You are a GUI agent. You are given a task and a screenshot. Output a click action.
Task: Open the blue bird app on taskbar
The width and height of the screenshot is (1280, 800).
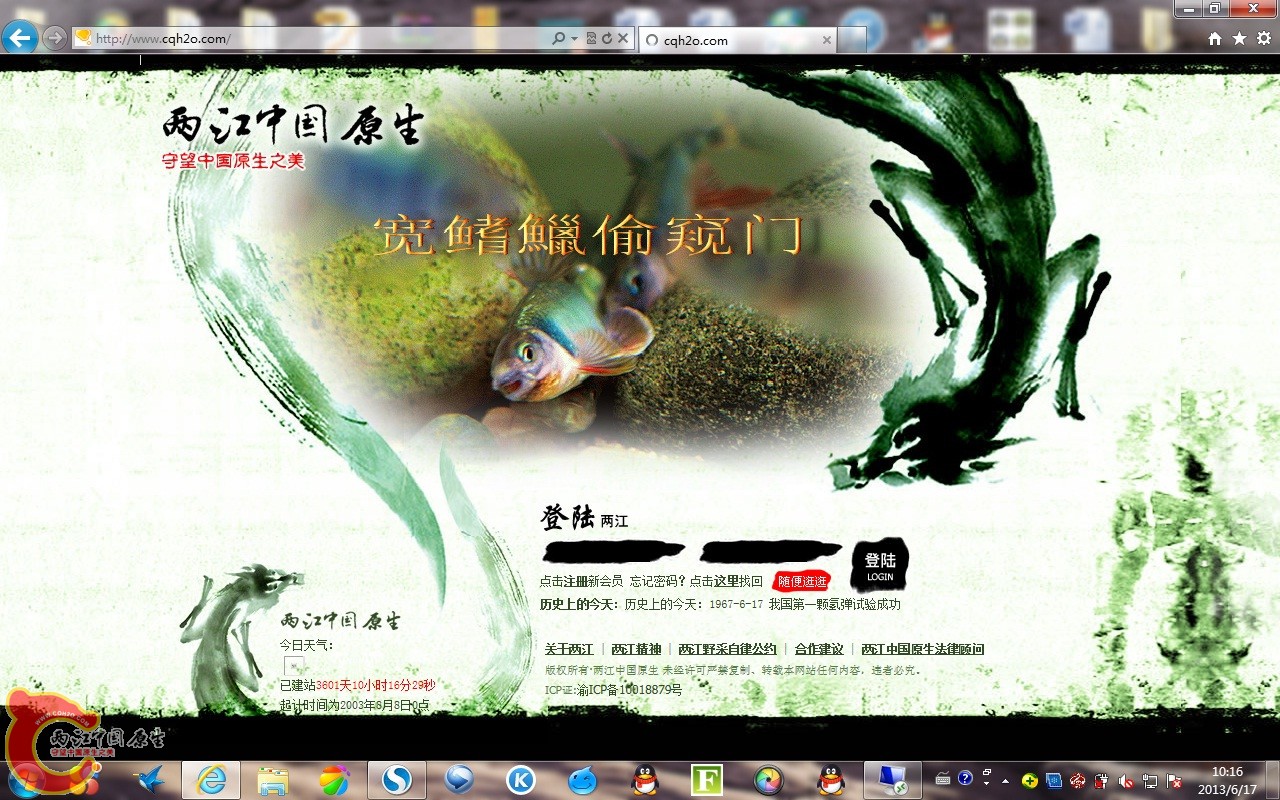click(x=151, y=779)
